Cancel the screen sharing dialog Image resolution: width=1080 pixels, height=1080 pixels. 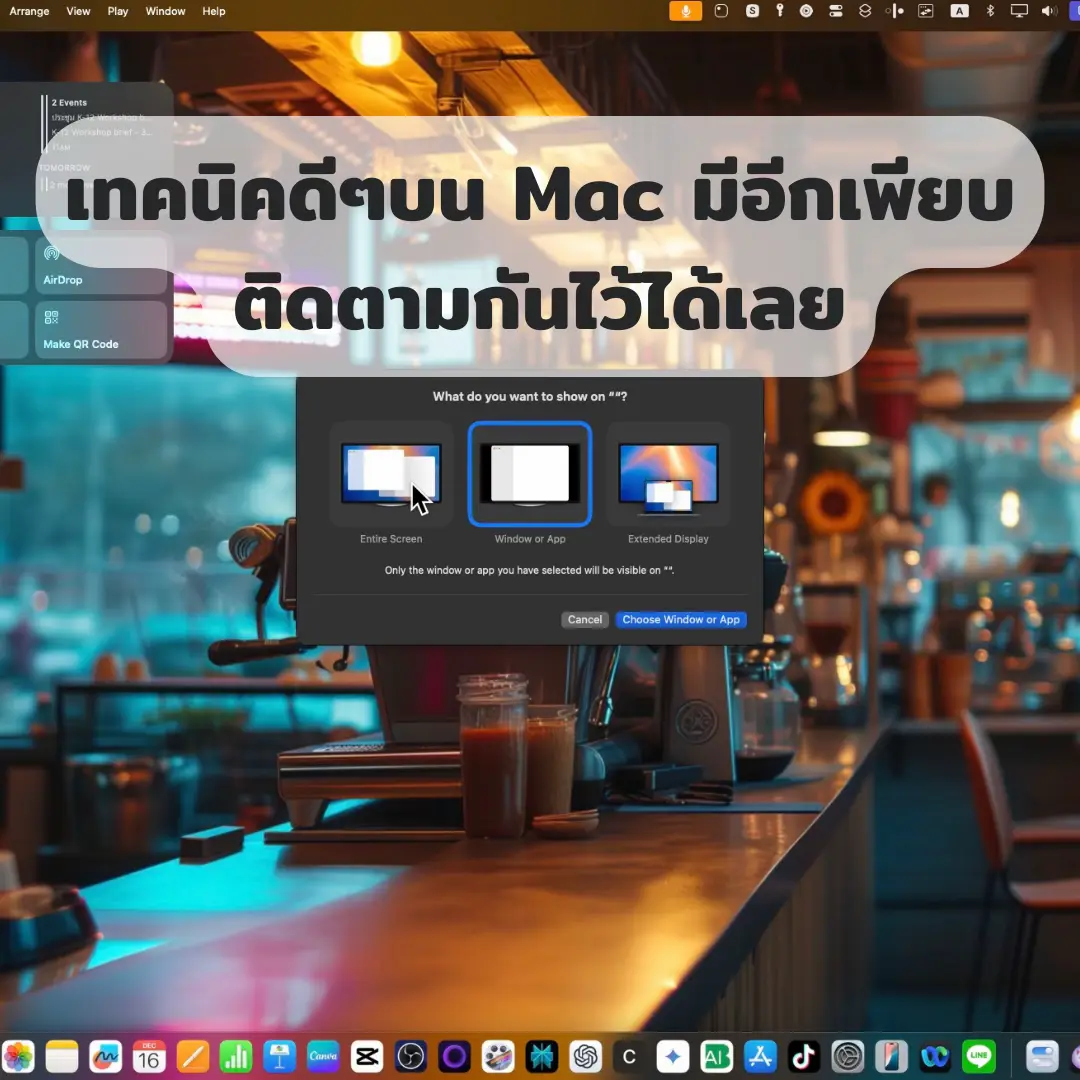(584, 619)
